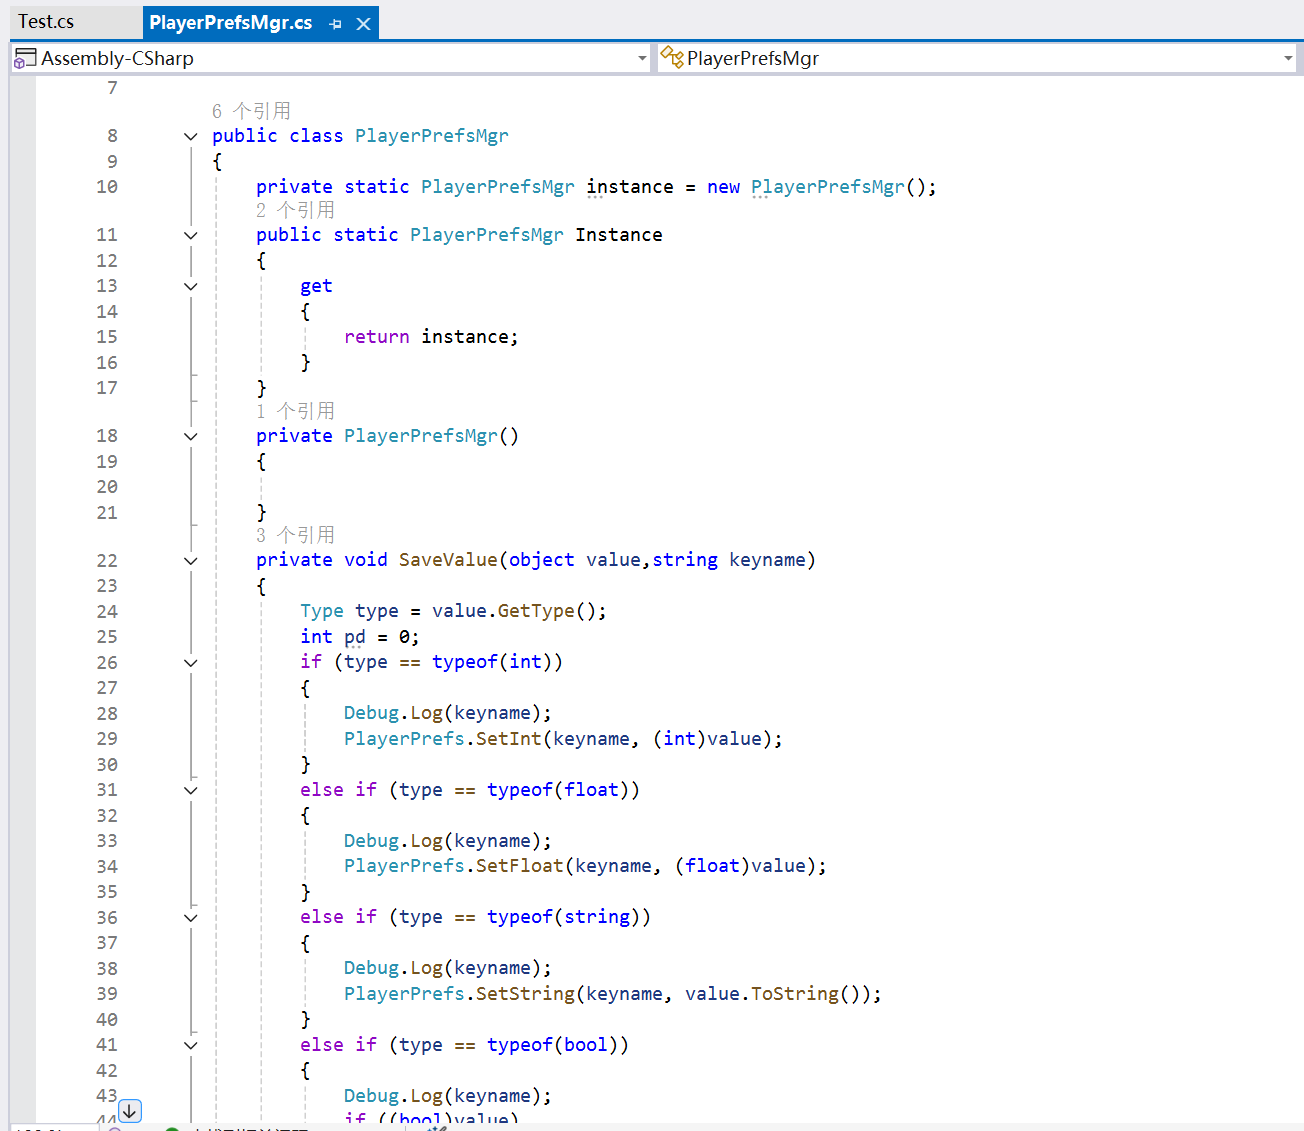
Task: Click the PlayerPrefsMgr class icon in navigation bar
Action: tap(672, 58)
